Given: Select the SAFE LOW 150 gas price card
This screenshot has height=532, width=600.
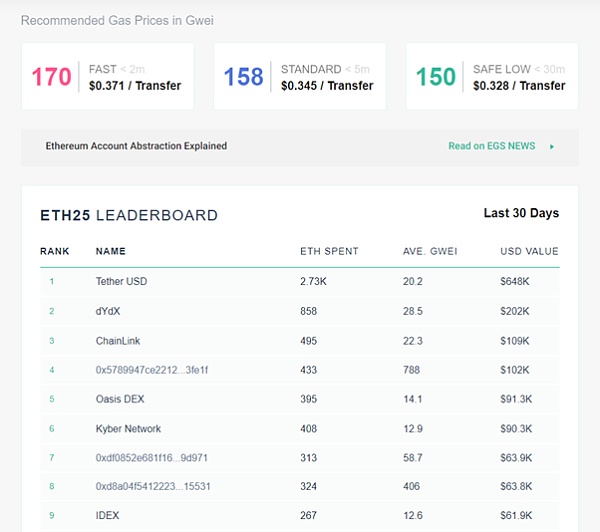Looking at the screenshot, I should (492, 77).
